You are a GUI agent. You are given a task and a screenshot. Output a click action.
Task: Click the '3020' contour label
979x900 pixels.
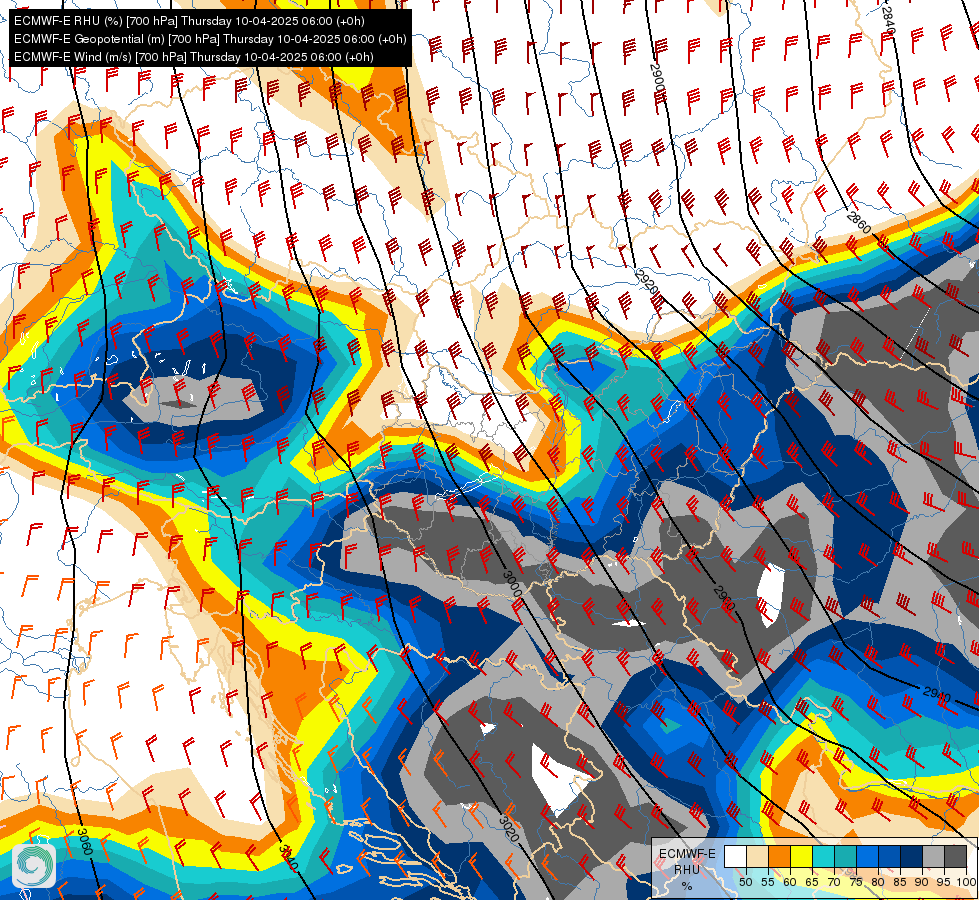509,828
